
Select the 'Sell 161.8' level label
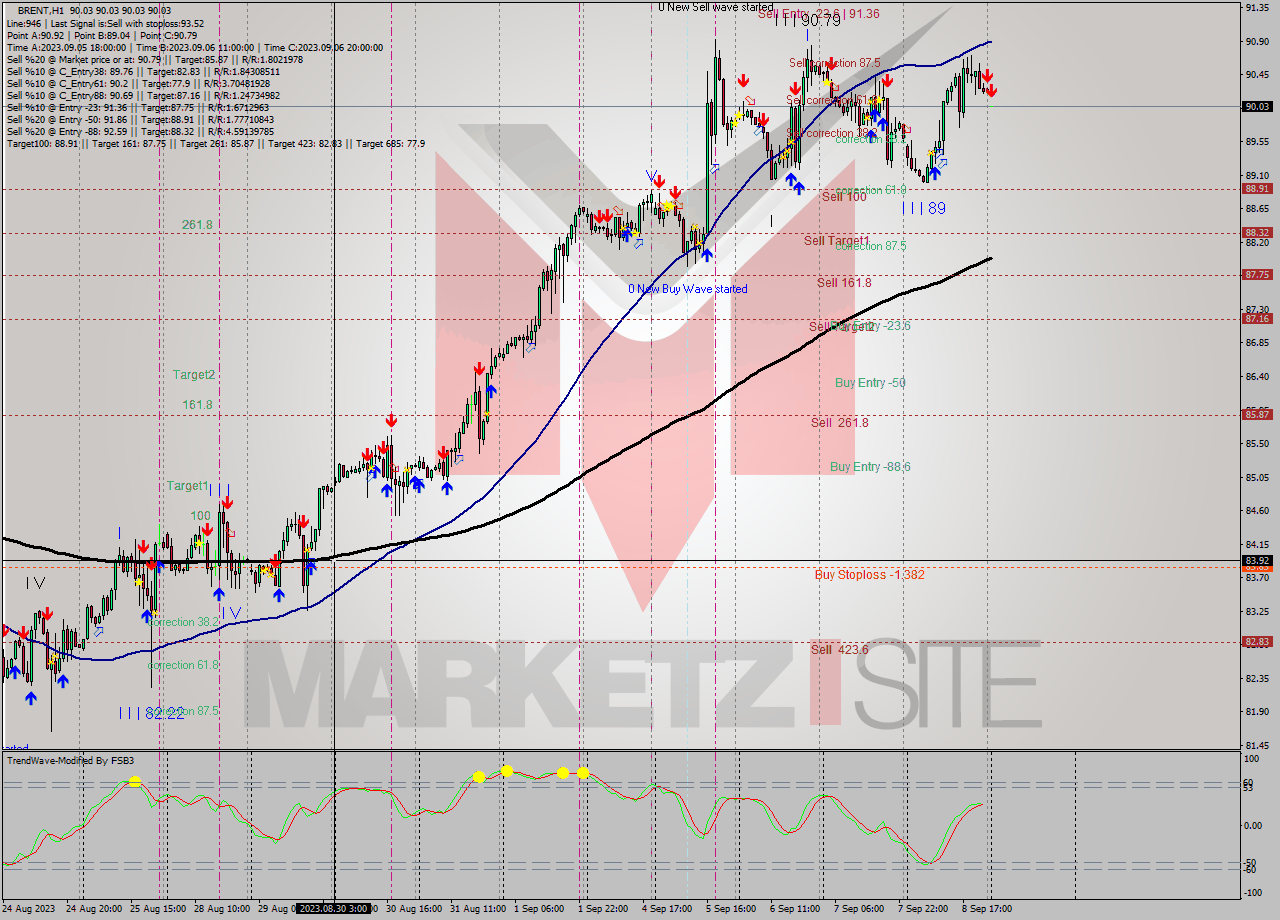844,283
